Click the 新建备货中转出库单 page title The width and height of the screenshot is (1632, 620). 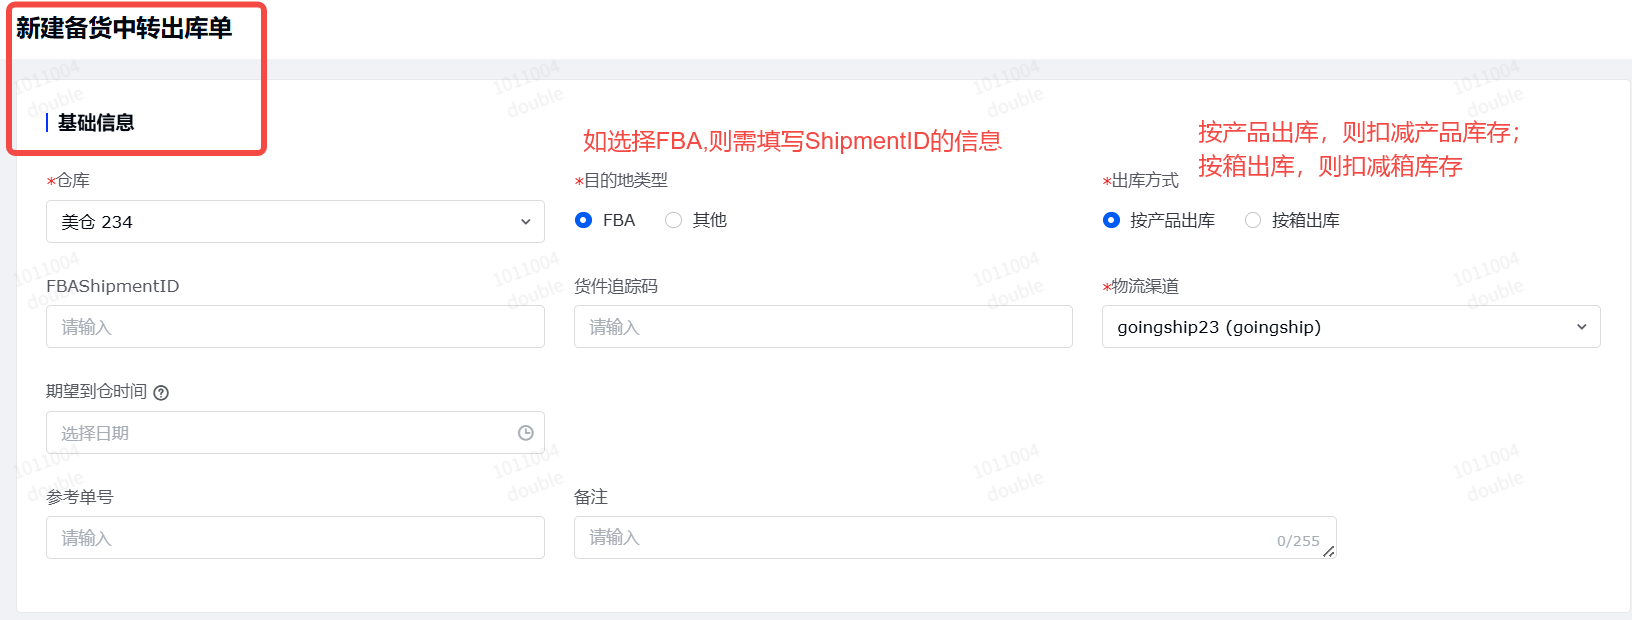pos(124,28)
